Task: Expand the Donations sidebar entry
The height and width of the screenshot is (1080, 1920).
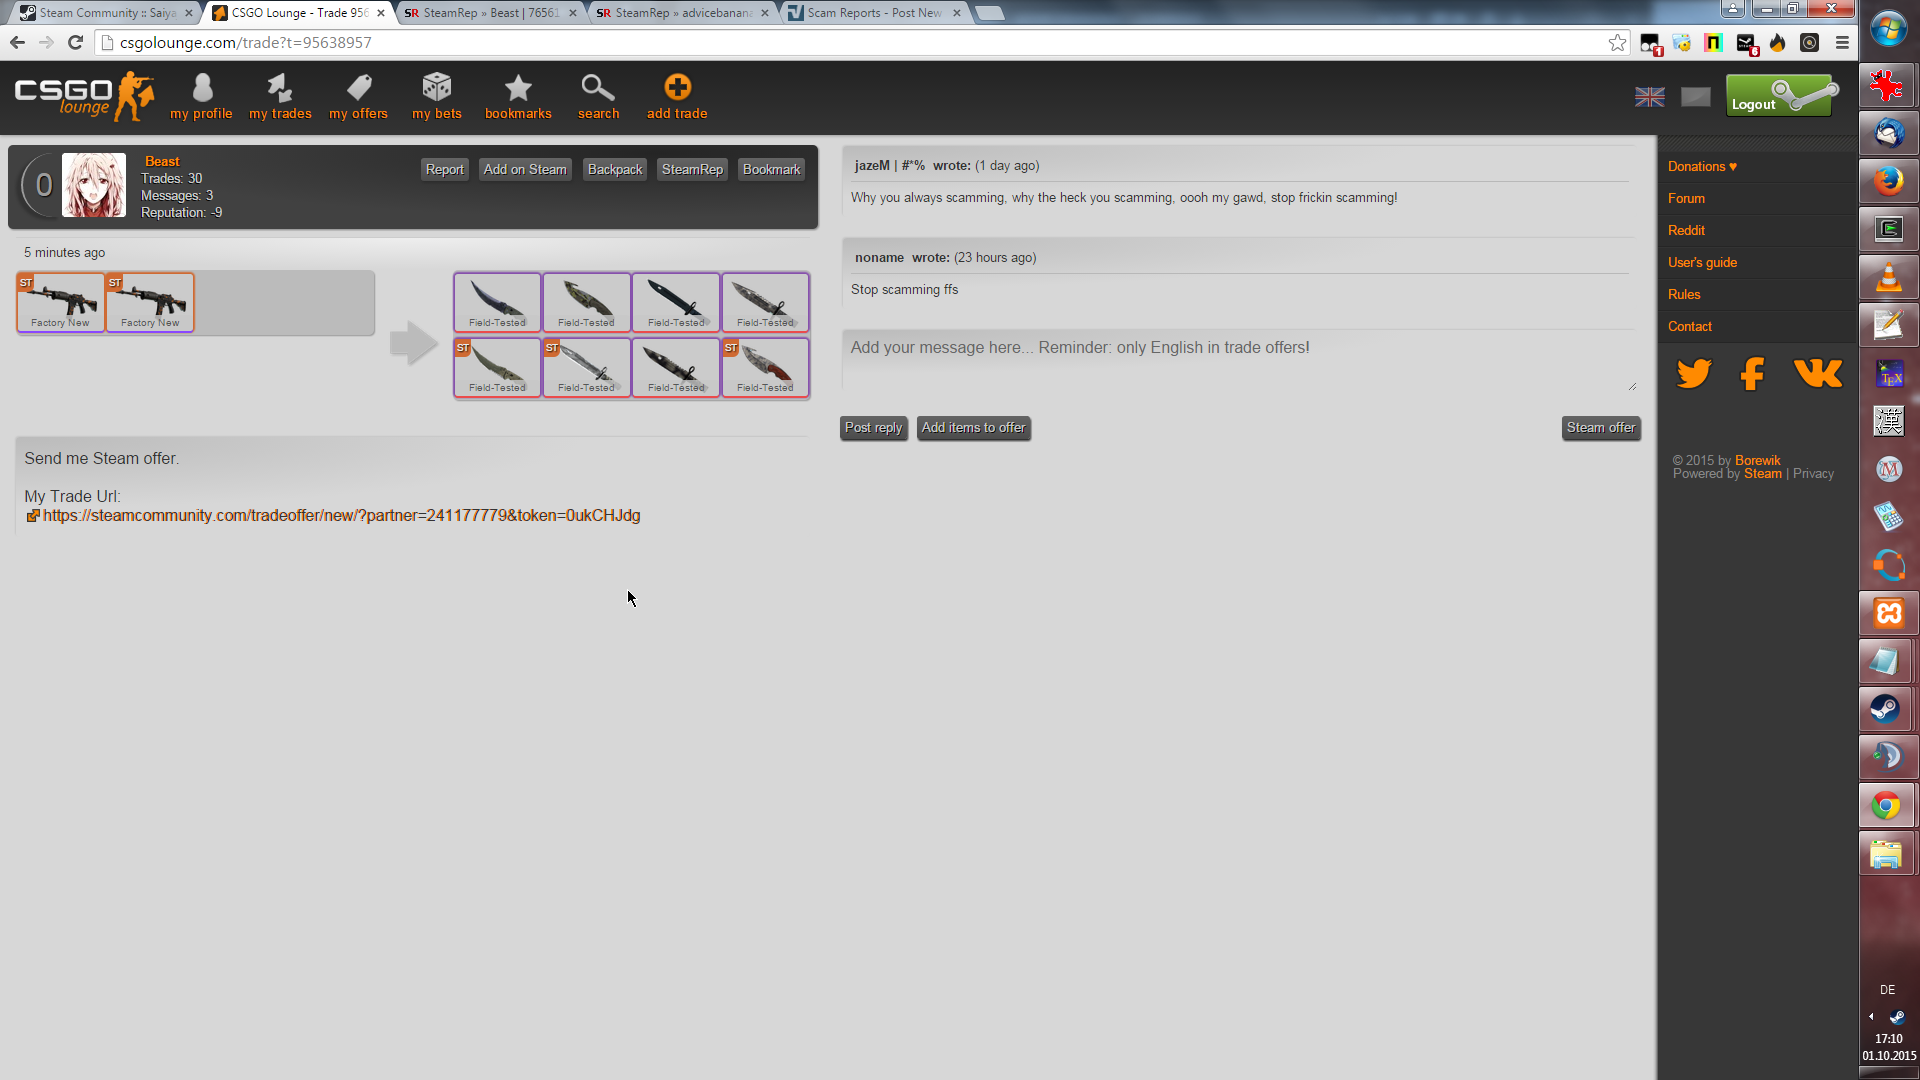Action: point(1702,167)
